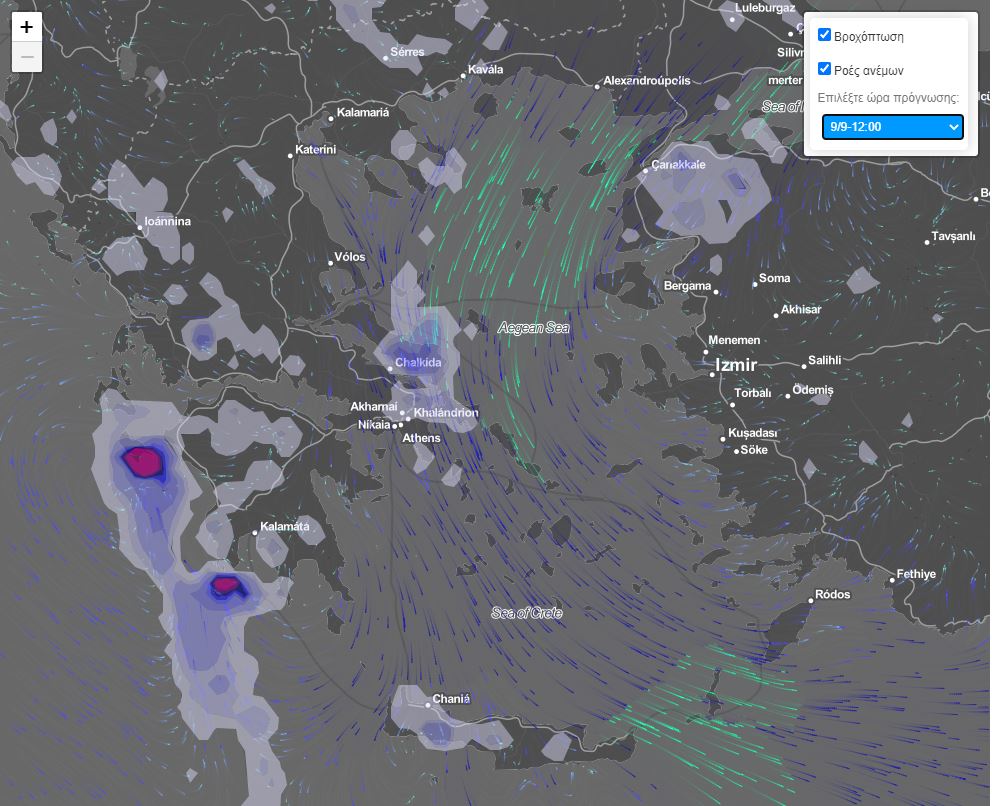Click the Ροές ανέμων label text
Image resolution: width=992 pixels, height=806 pixels.
pyautogui.click(x=868, y=70)
